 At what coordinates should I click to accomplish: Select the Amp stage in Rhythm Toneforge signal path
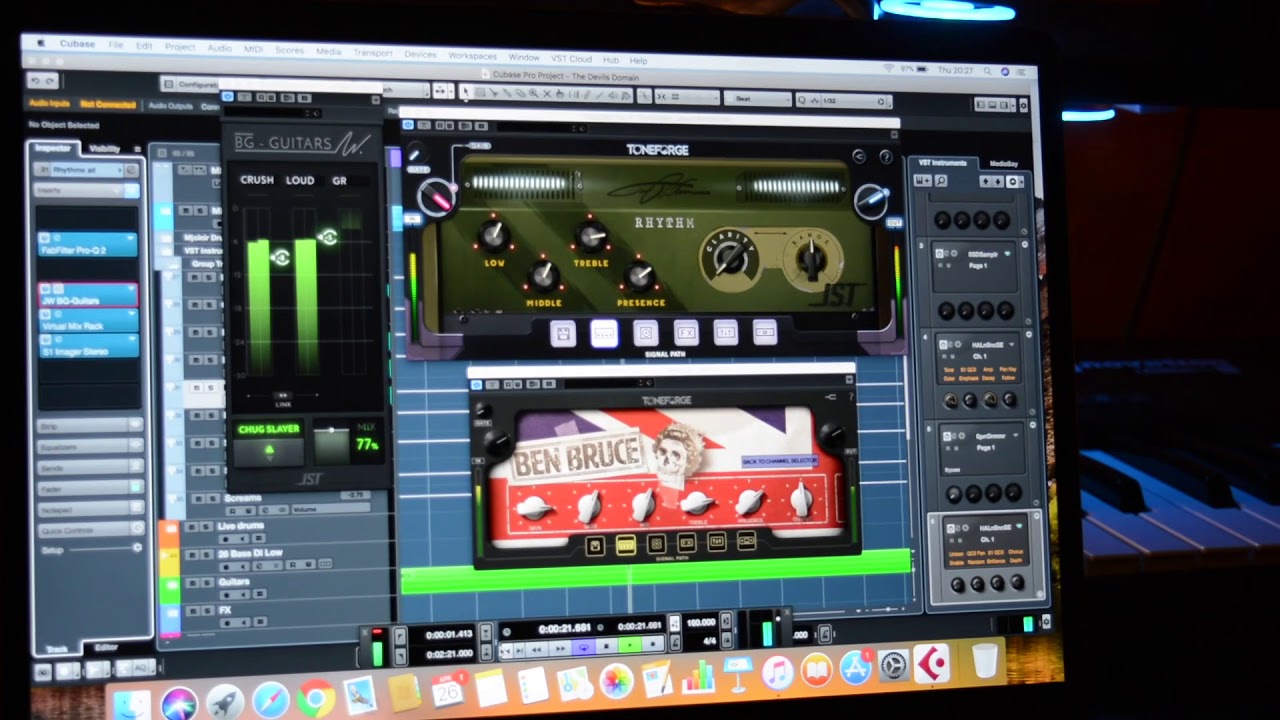604,333
